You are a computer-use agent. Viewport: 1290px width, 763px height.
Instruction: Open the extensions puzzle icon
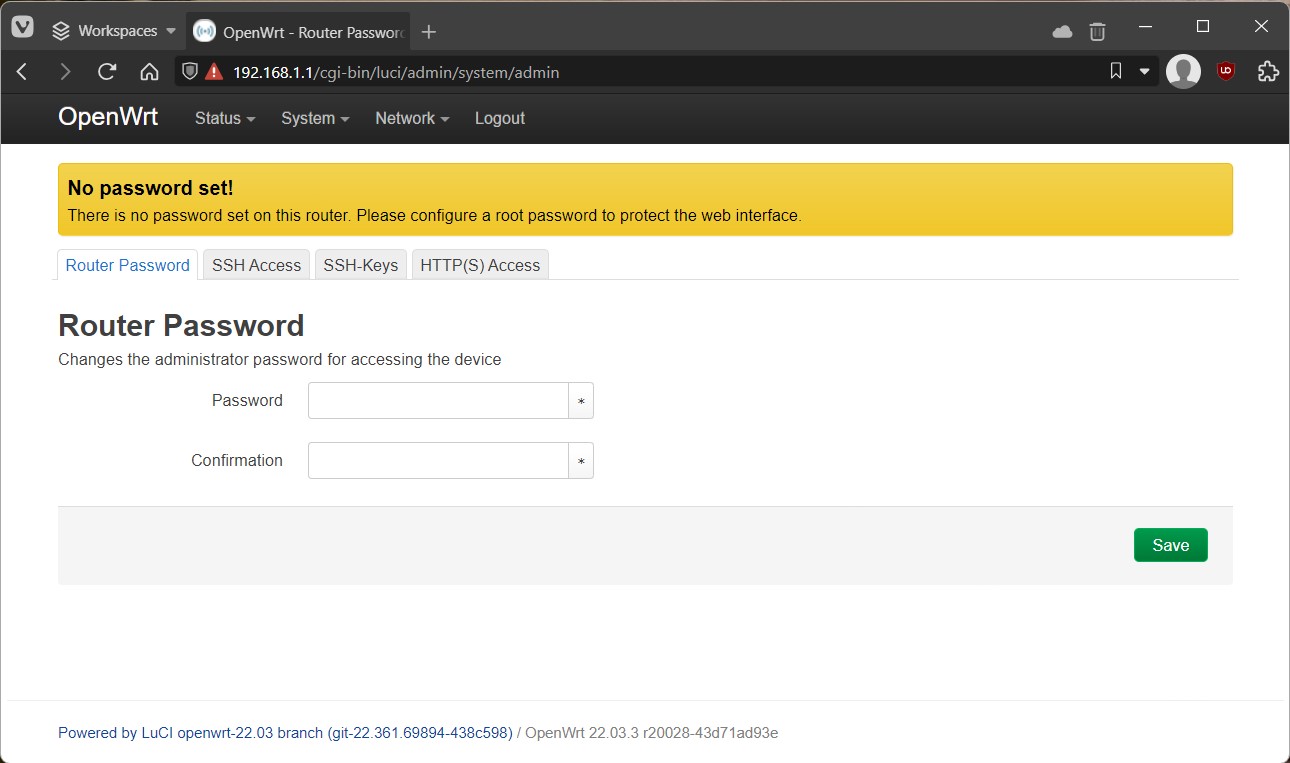tap(1267, 71)
